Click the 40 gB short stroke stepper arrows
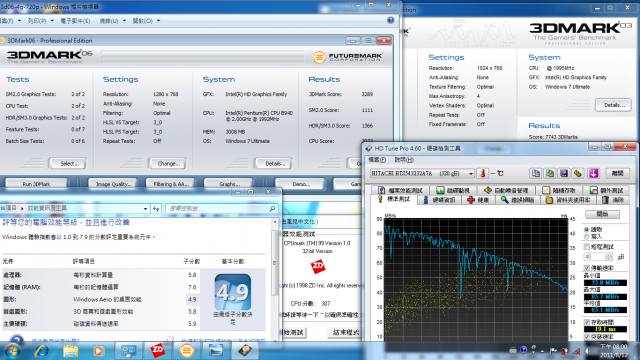This screenshot has height=360, width=640. [x=608, y=257]
